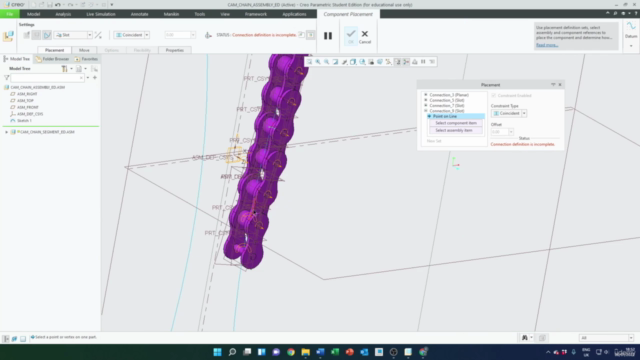Select ASM_TOP in model tree

coord(25,100)
